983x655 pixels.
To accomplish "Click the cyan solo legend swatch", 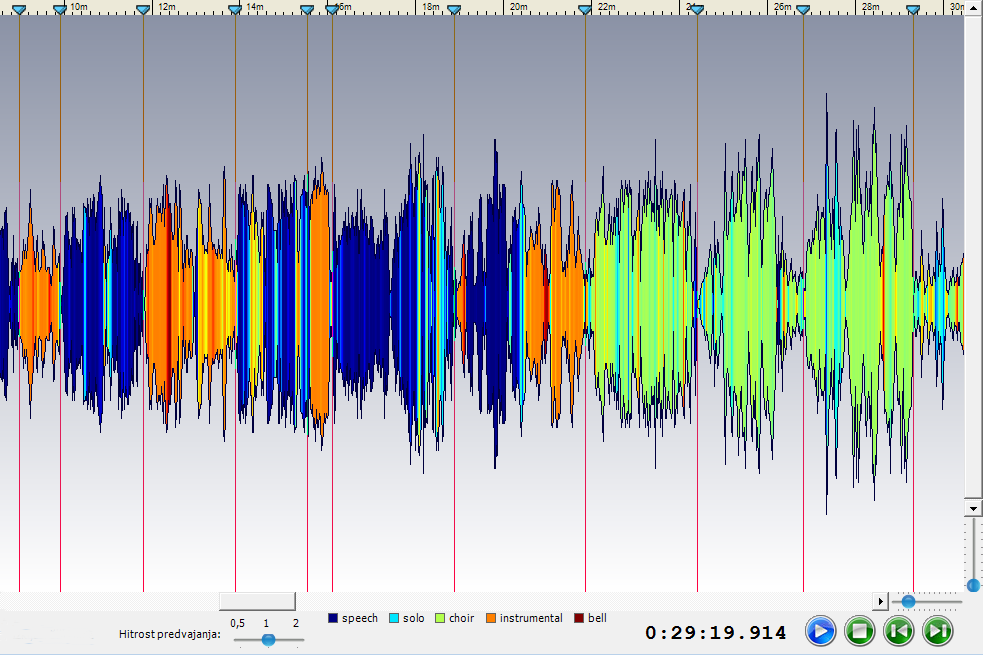I will click(x=394, y=618).
